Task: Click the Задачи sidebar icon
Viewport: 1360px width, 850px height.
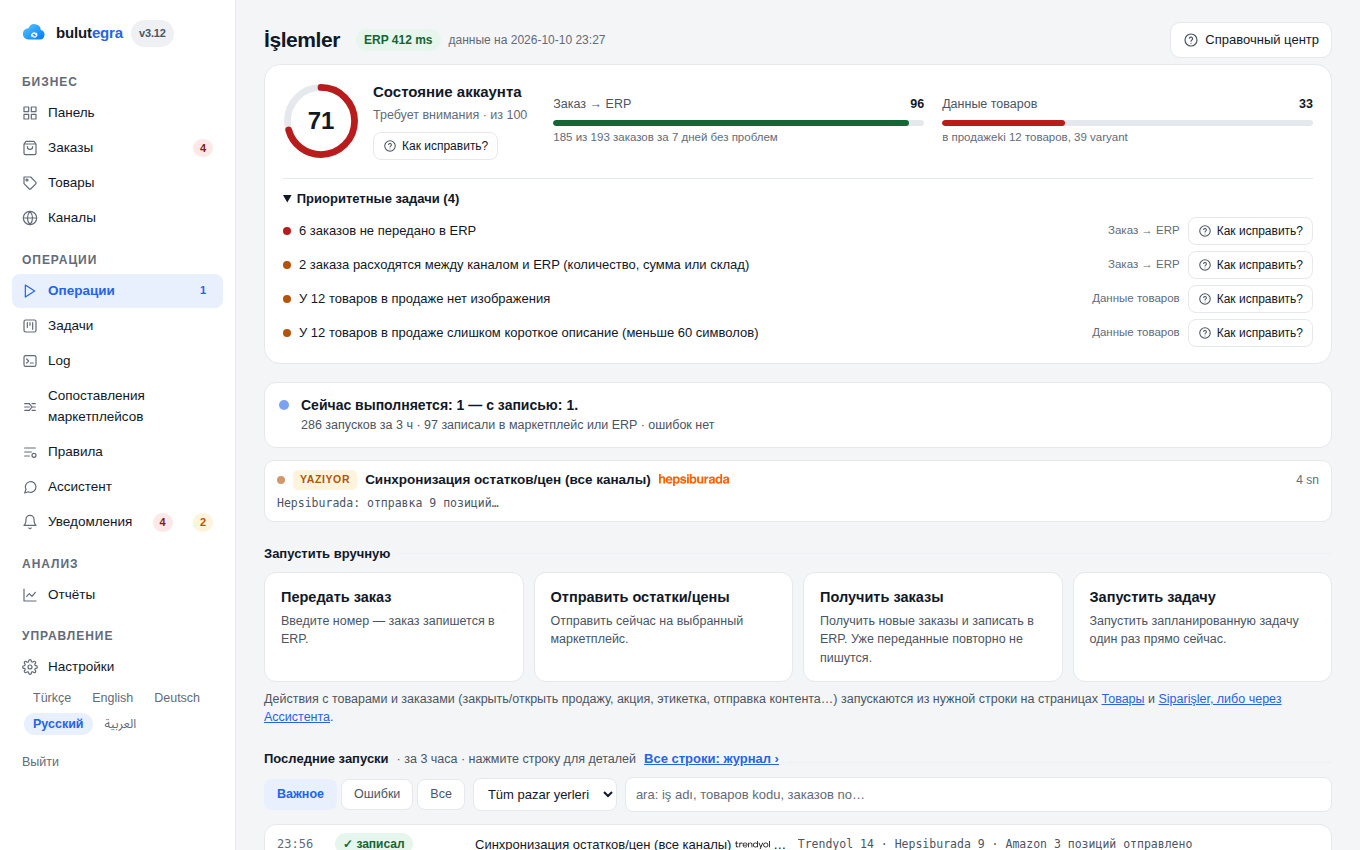Action: [x=30, y=326]
